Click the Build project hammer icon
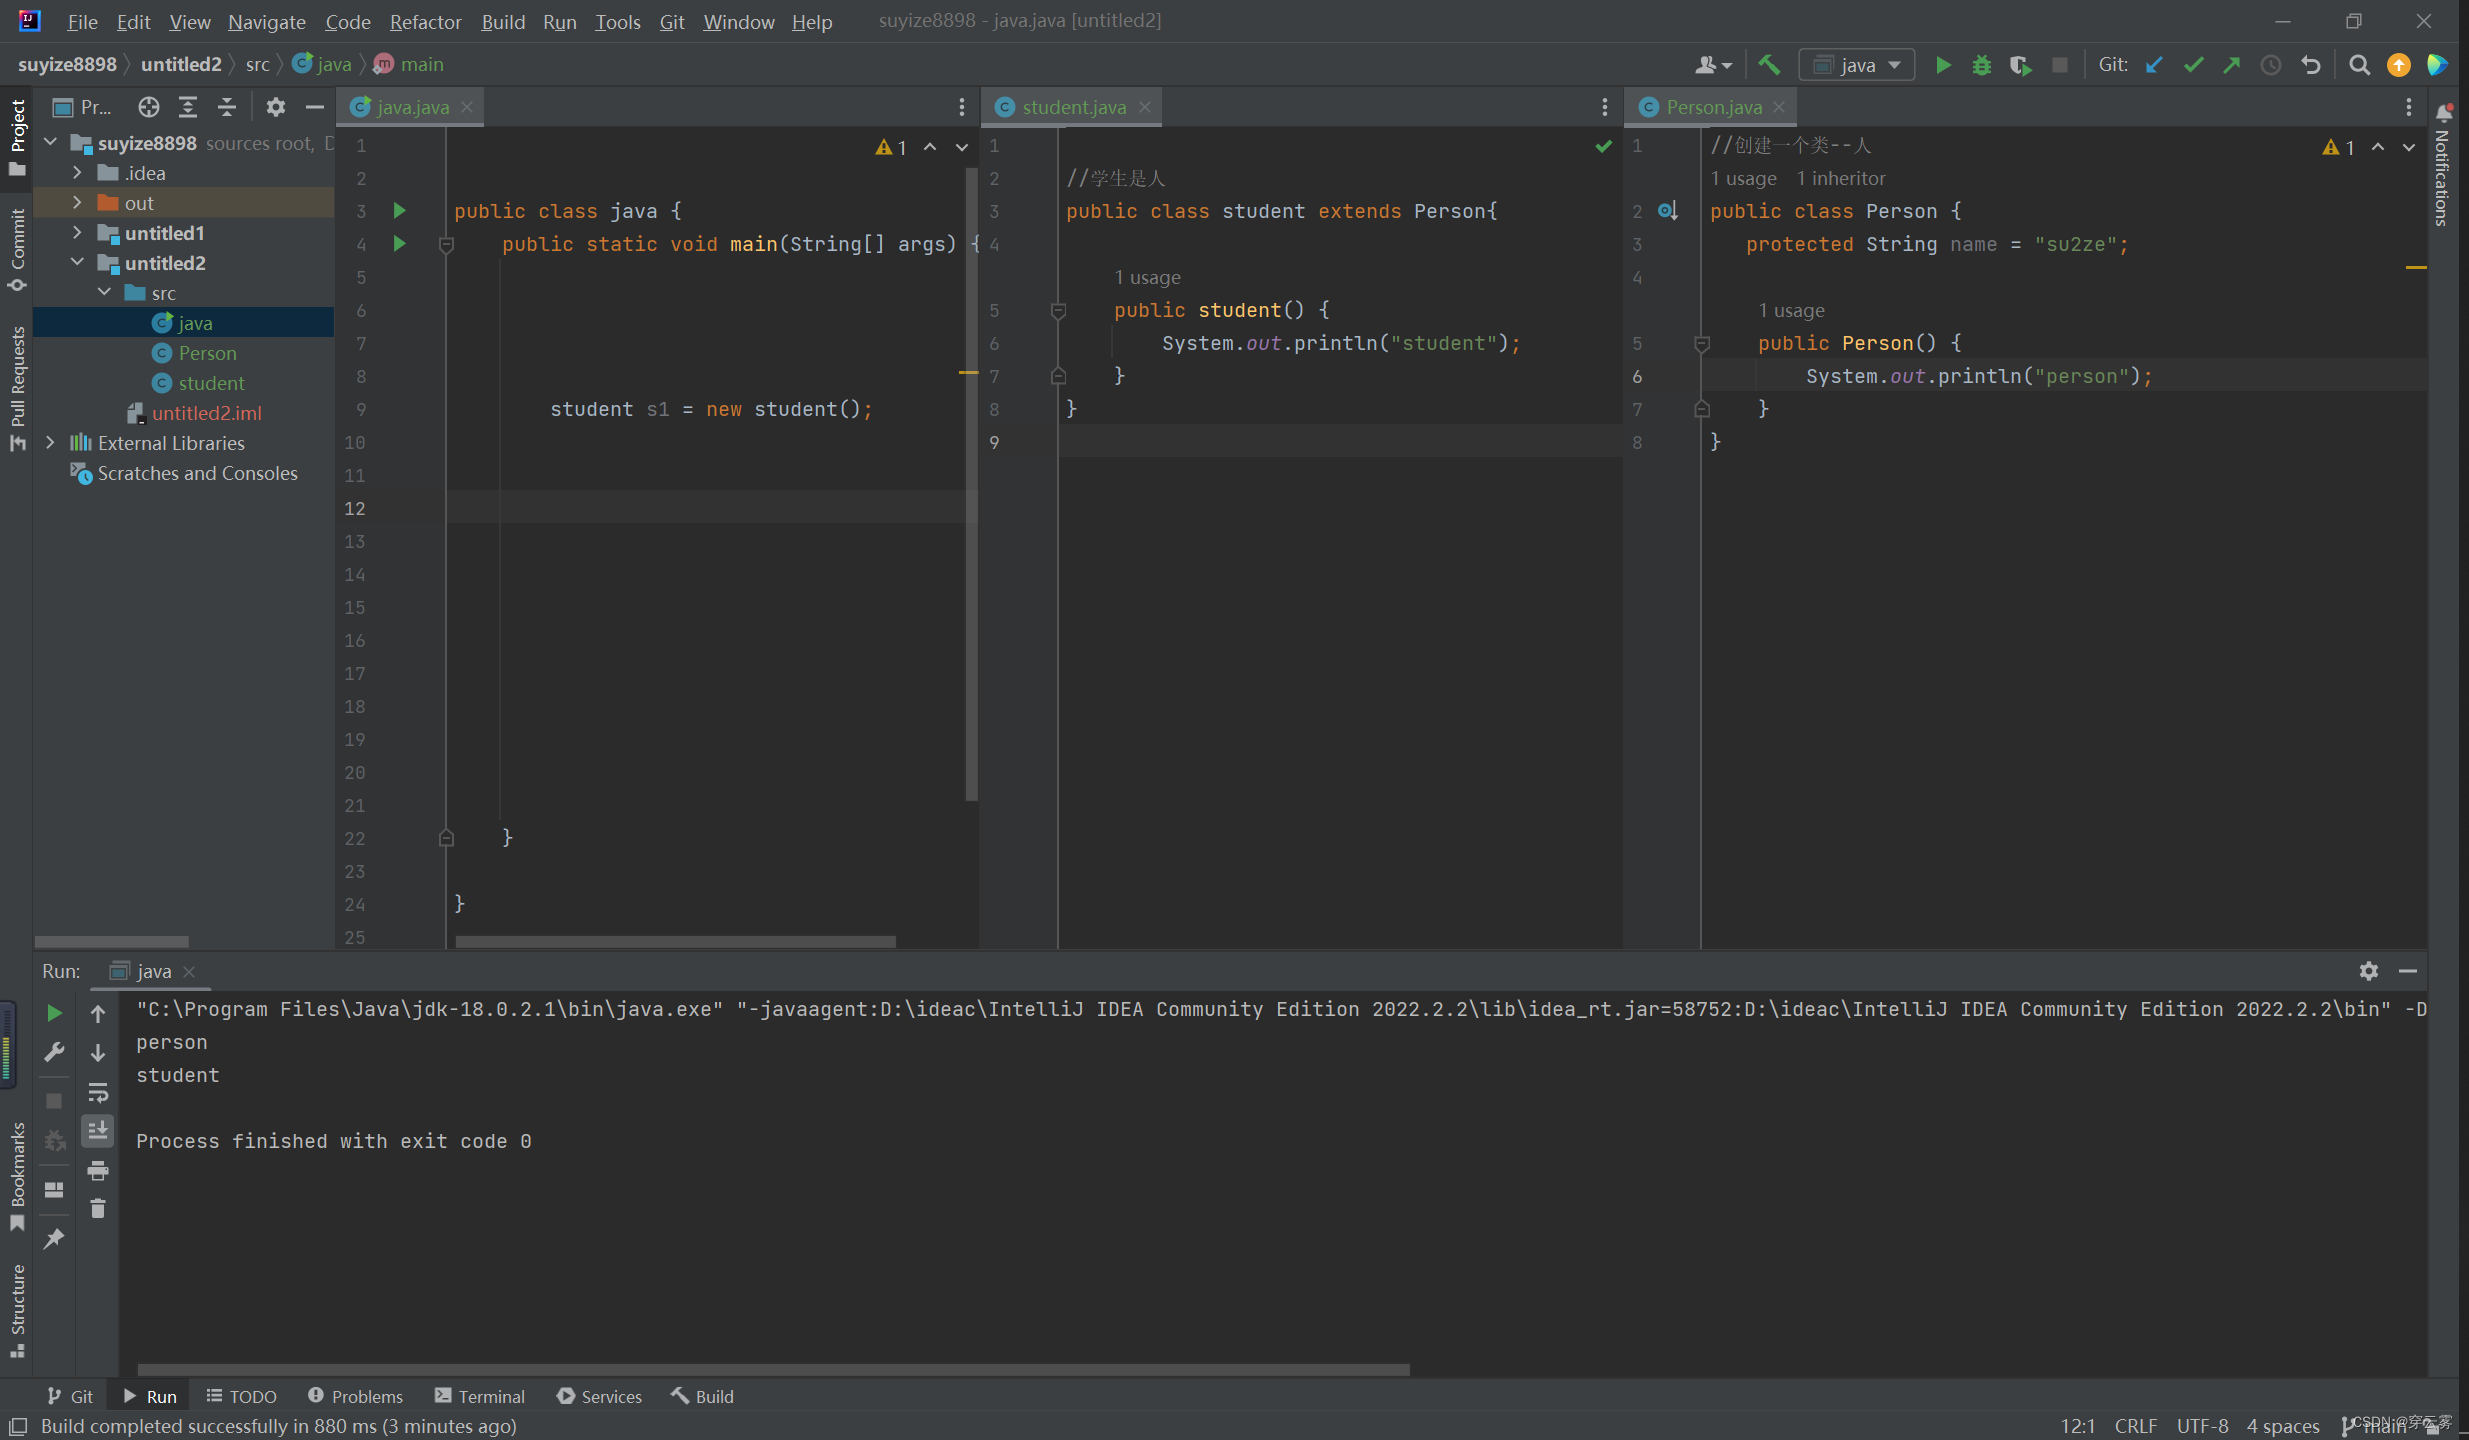2469x1440 pixels. [x=1769, y=65]
